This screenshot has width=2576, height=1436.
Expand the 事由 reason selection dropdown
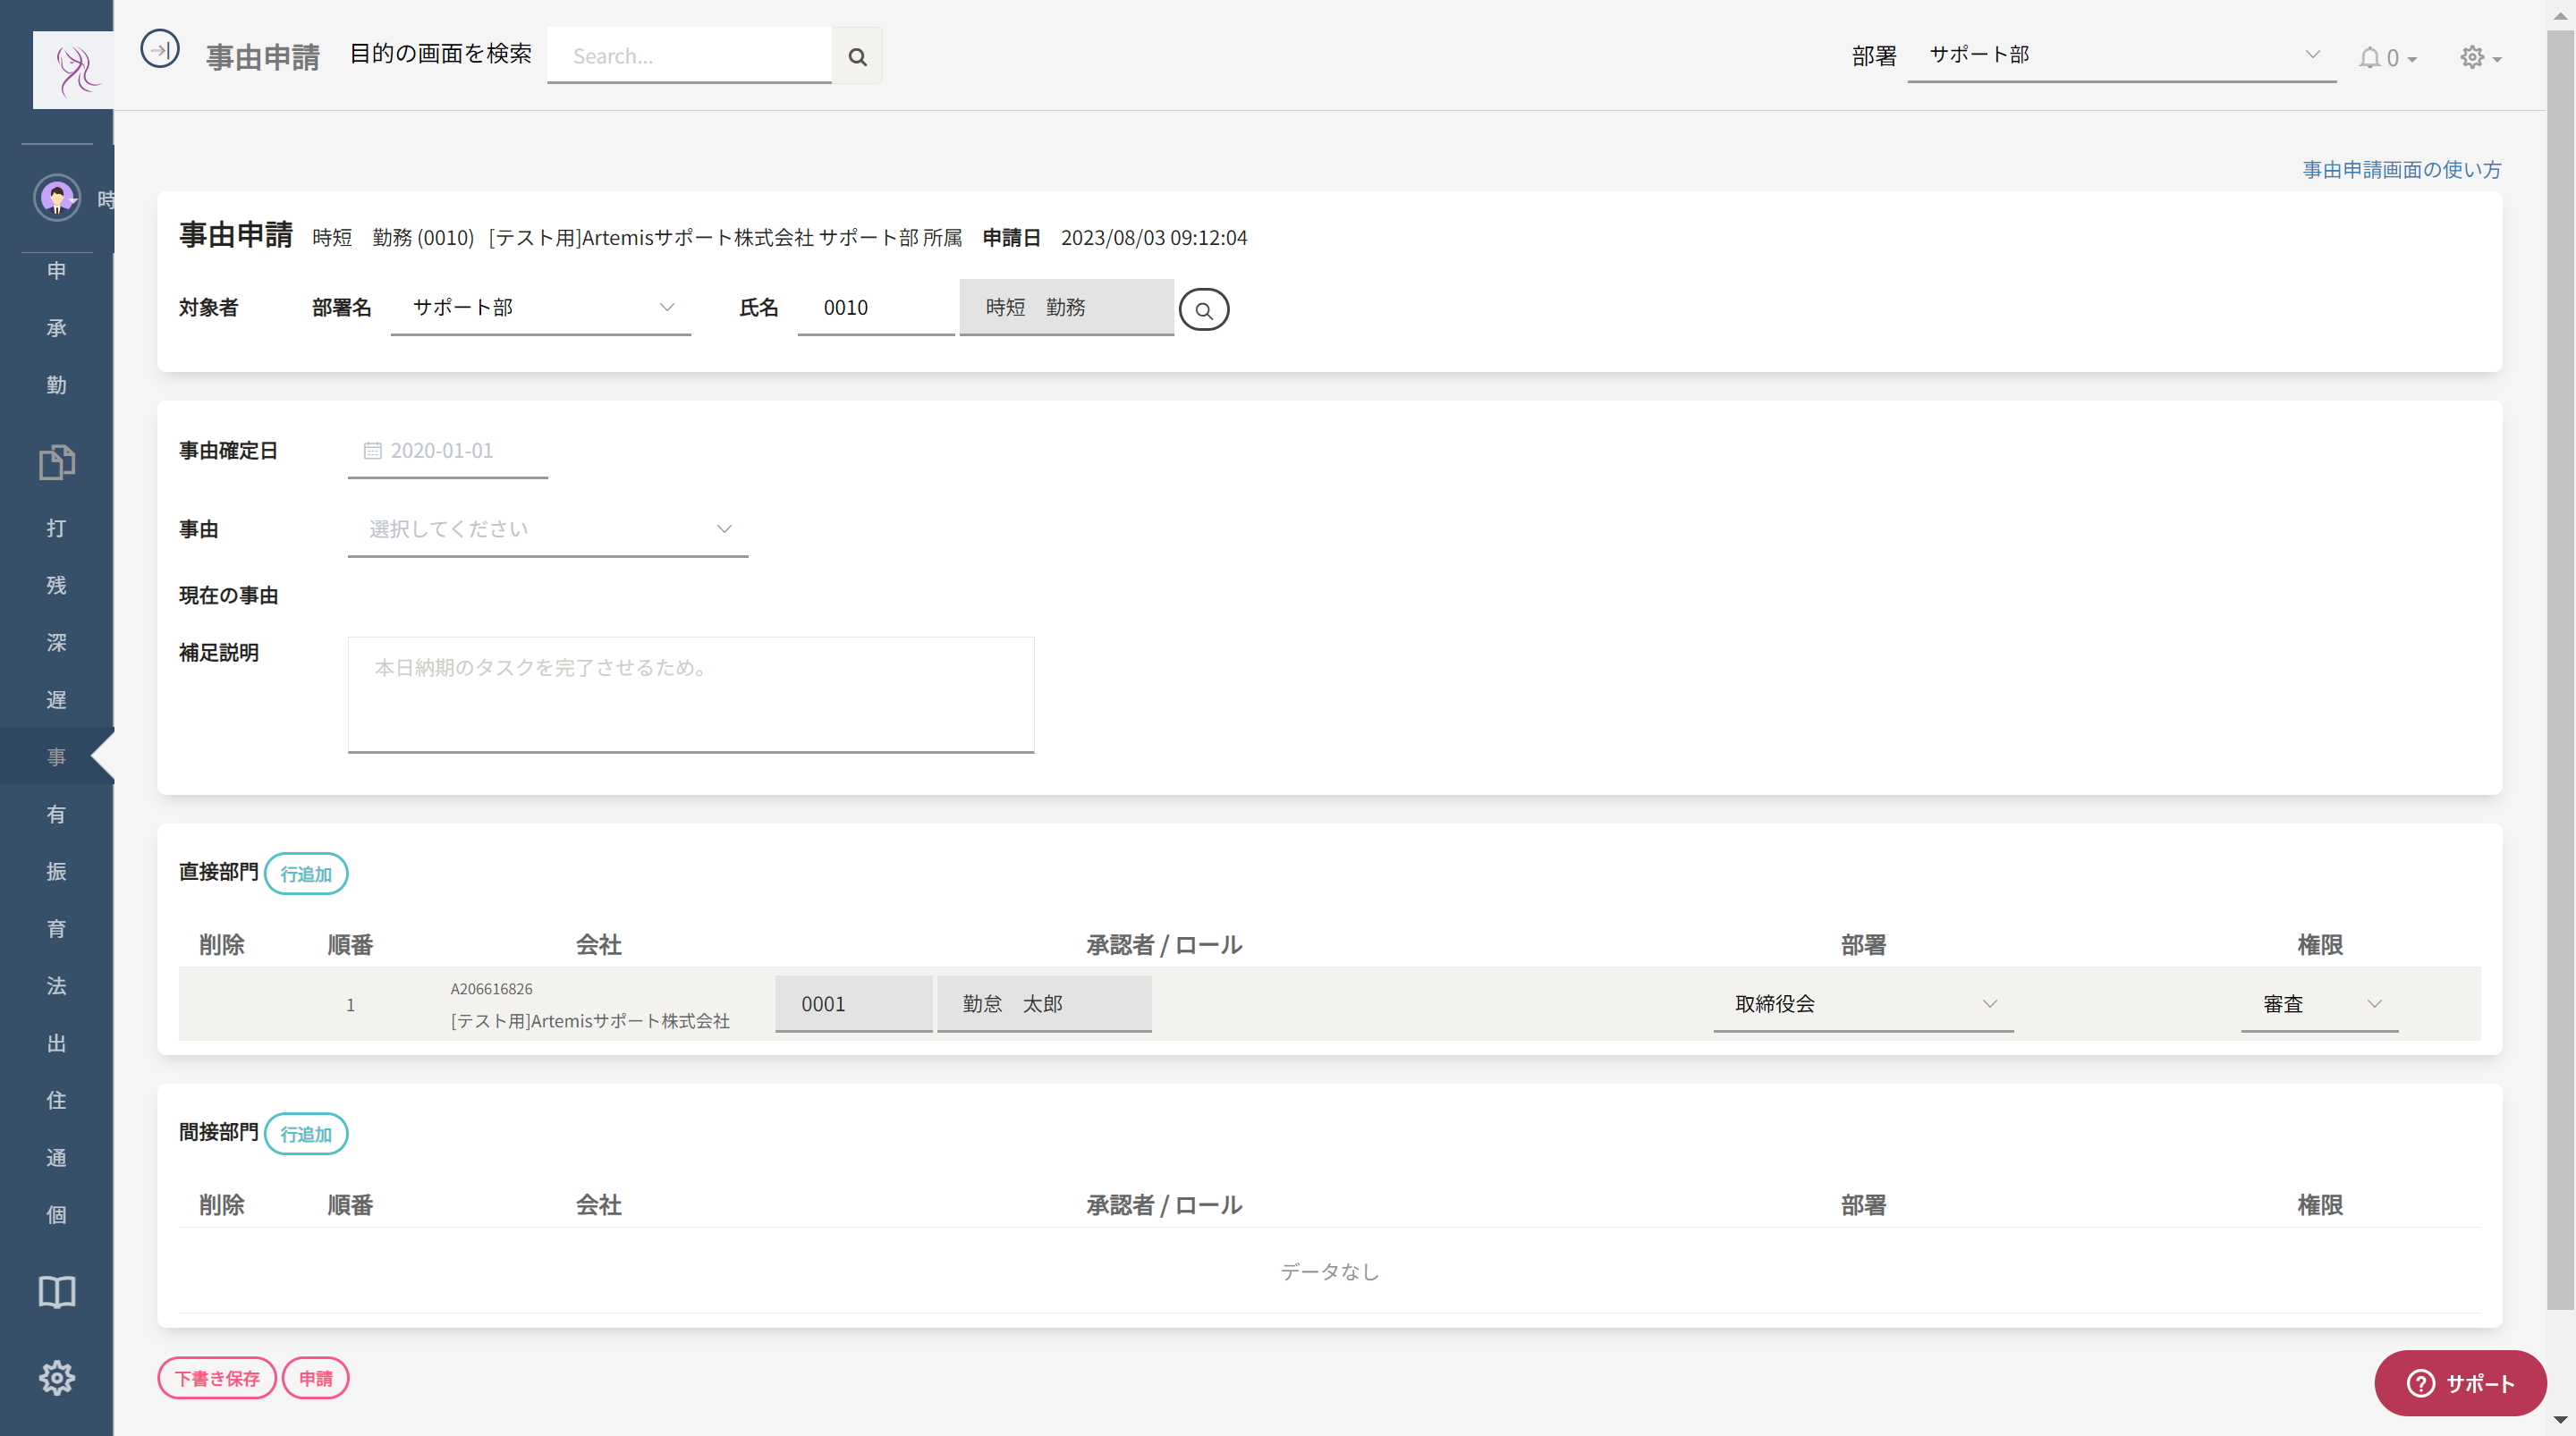[548, 529]
